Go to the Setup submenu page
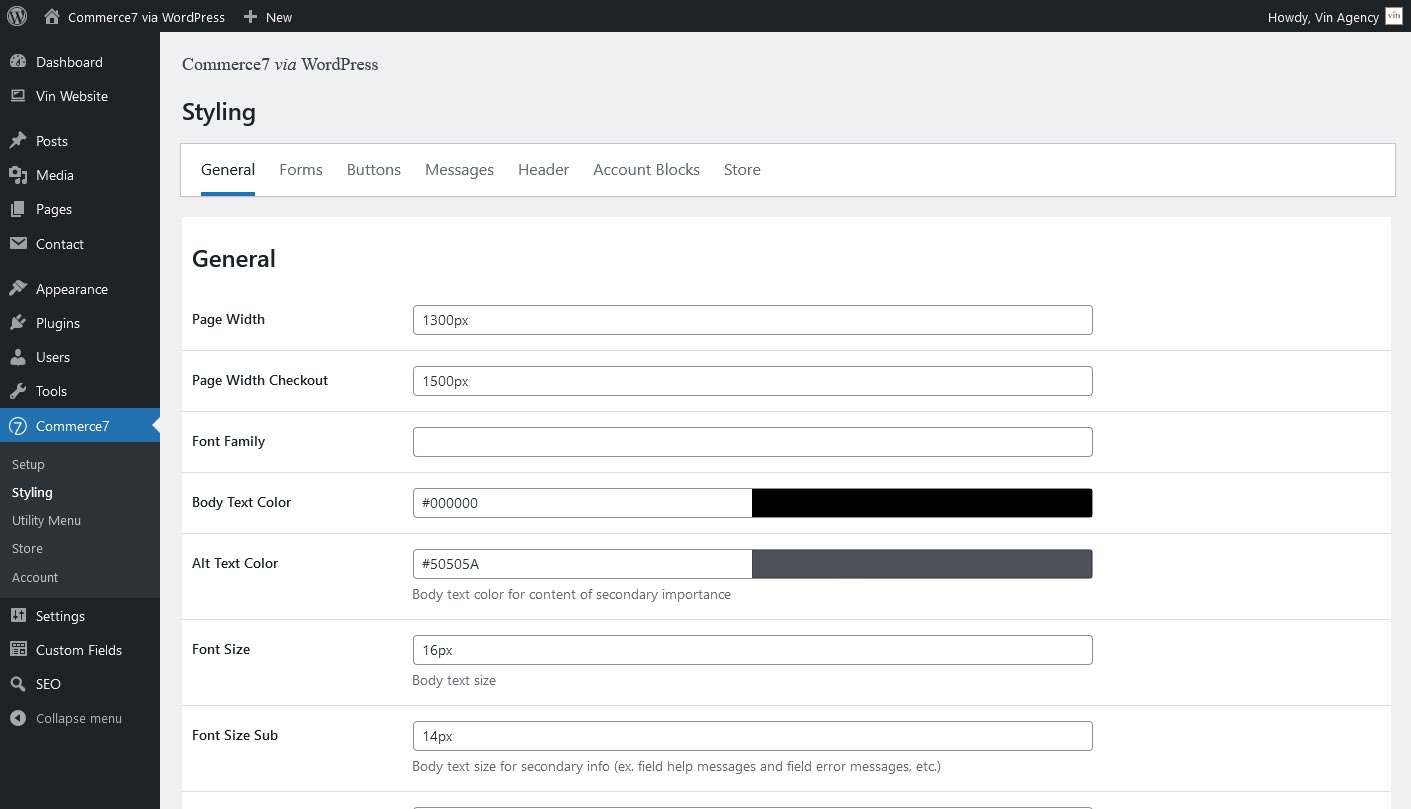The image size is (1411, 809). (x=28, y=464)
